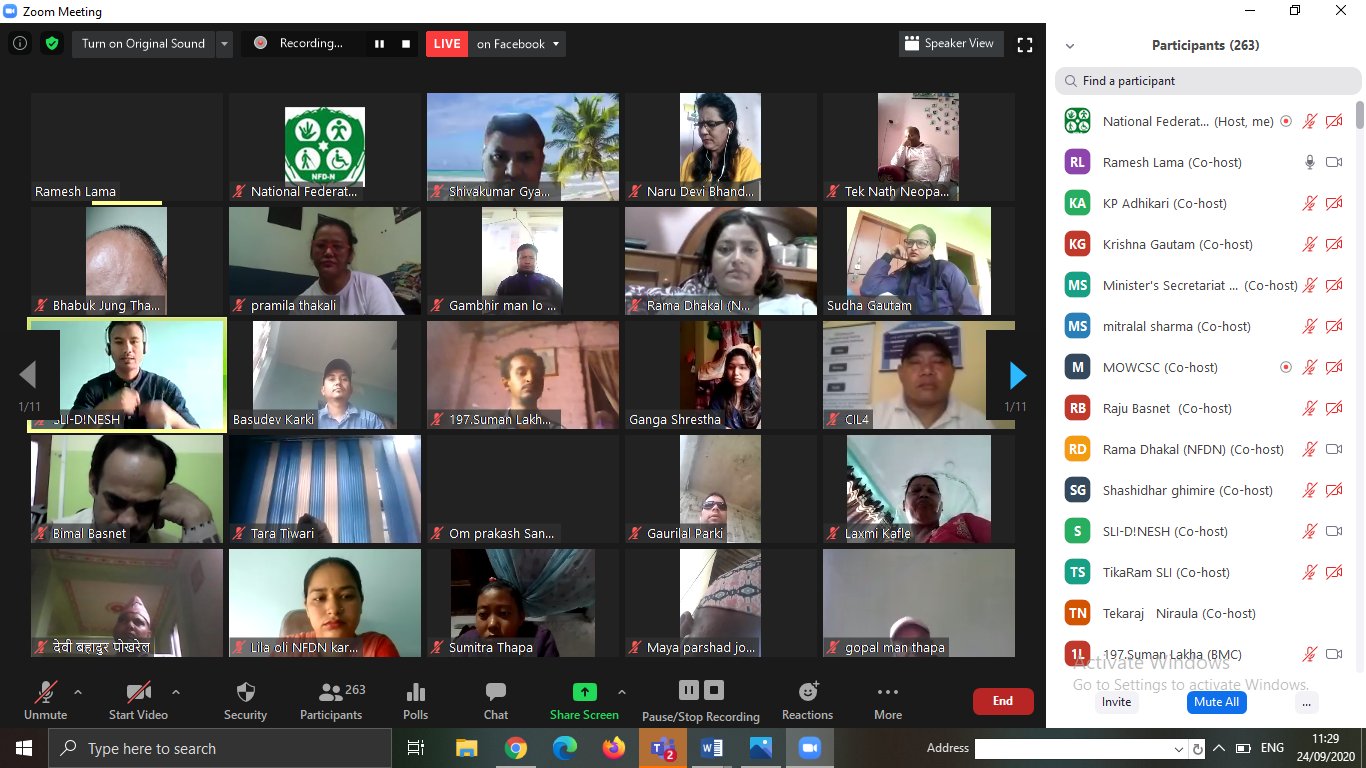
Task: Click the meeting information icon
Action: (x=20, y=44)
